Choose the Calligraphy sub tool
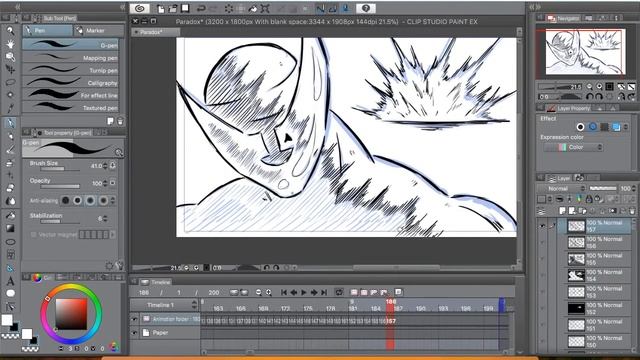 [x=71, y=83]
